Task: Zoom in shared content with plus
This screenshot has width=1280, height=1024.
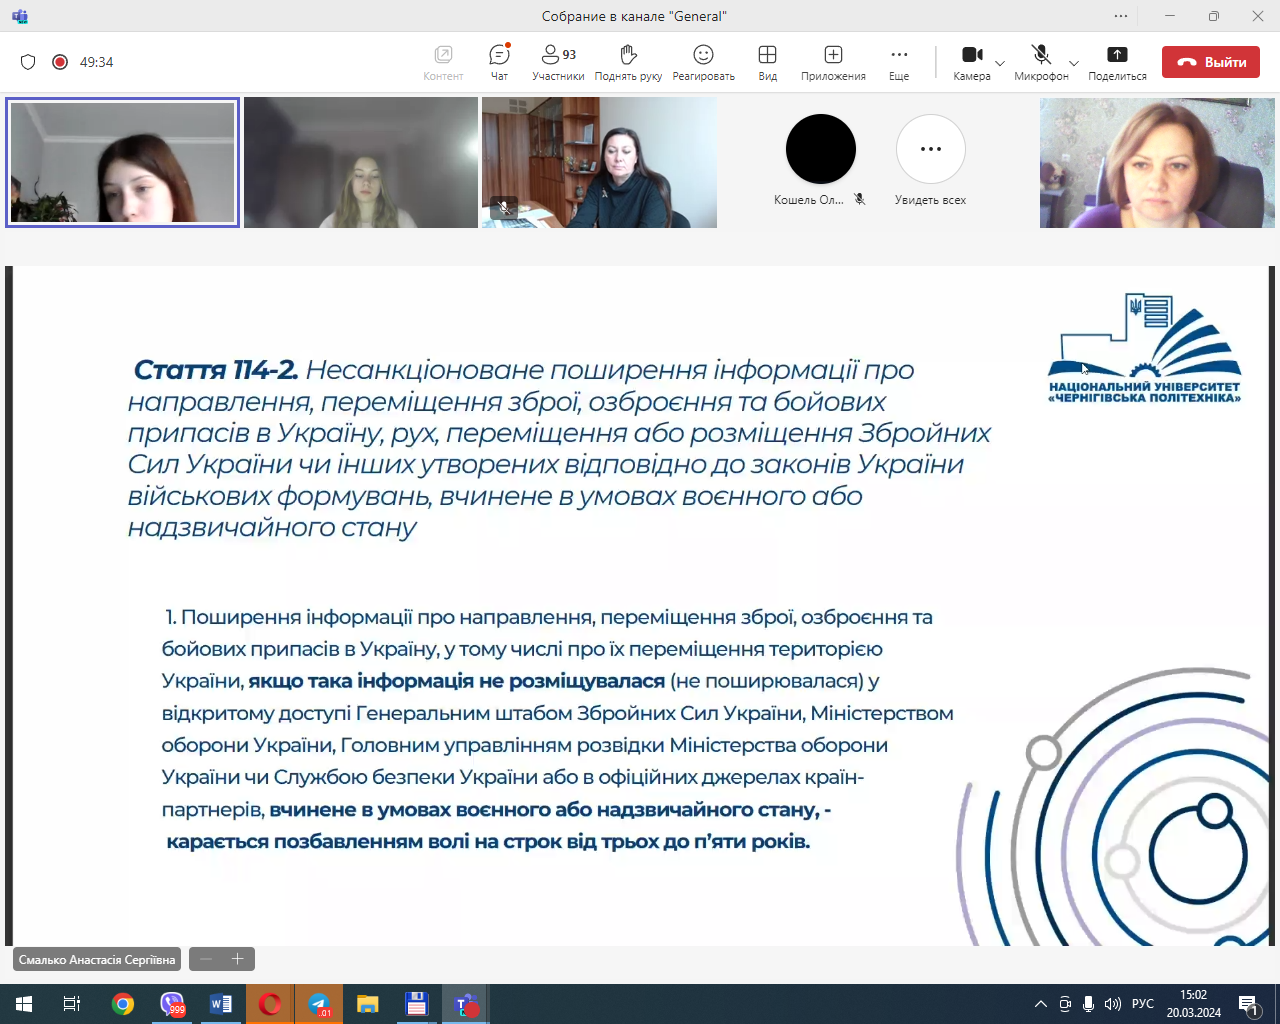Action: click(238, 959)
